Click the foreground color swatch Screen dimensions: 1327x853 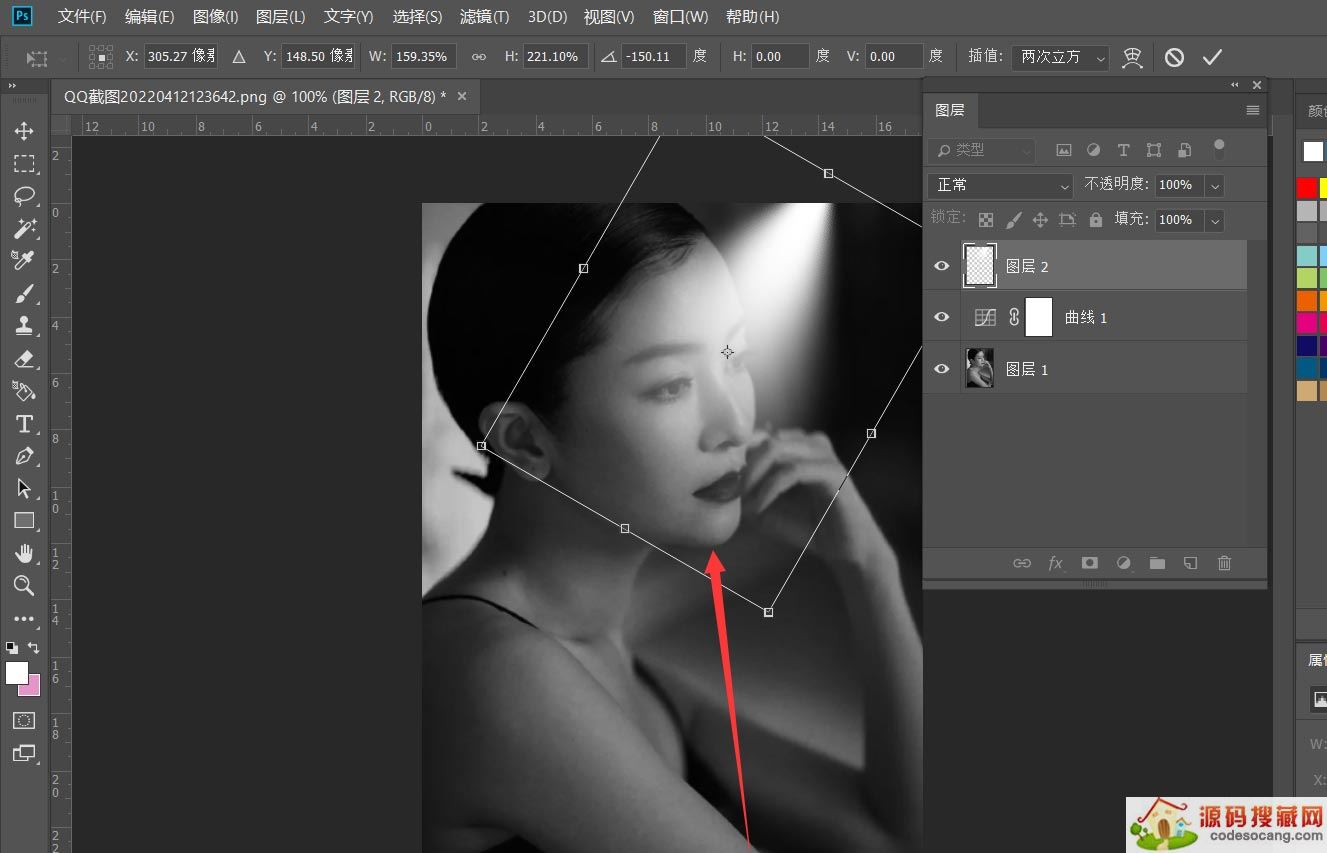point(16,673)
